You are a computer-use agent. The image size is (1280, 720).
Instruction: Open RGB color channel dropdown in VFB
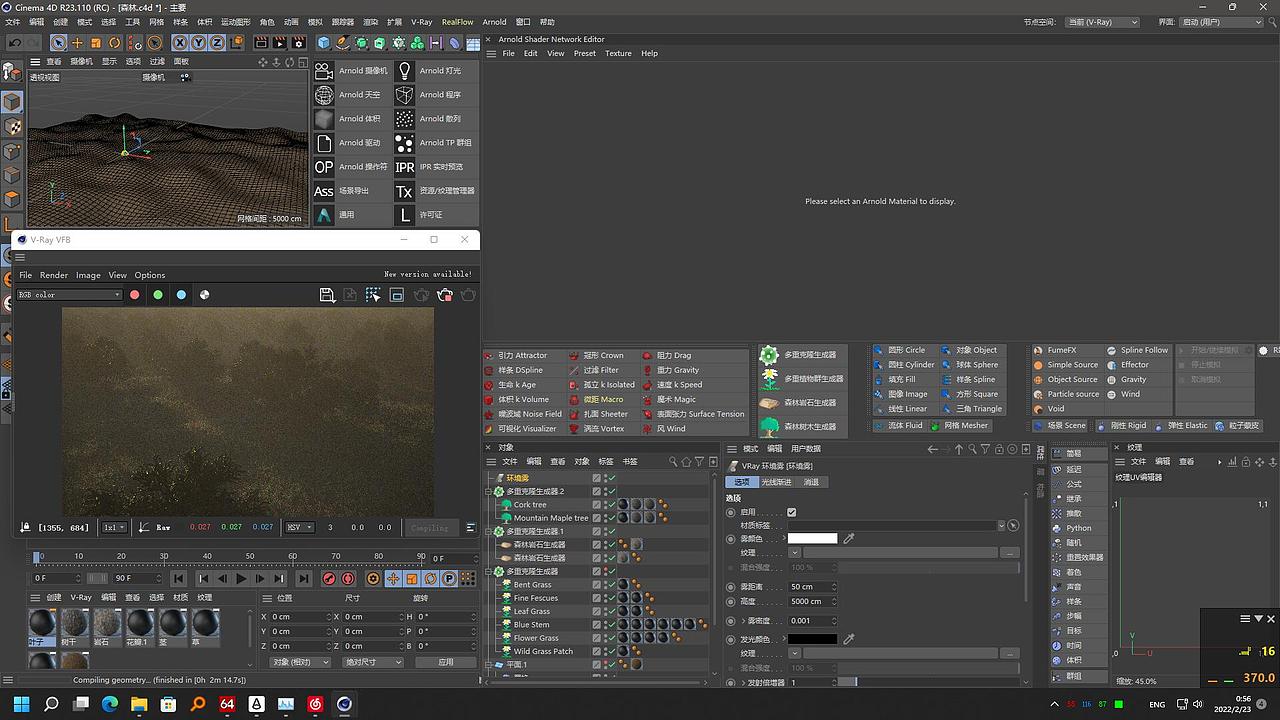[69, 295]
